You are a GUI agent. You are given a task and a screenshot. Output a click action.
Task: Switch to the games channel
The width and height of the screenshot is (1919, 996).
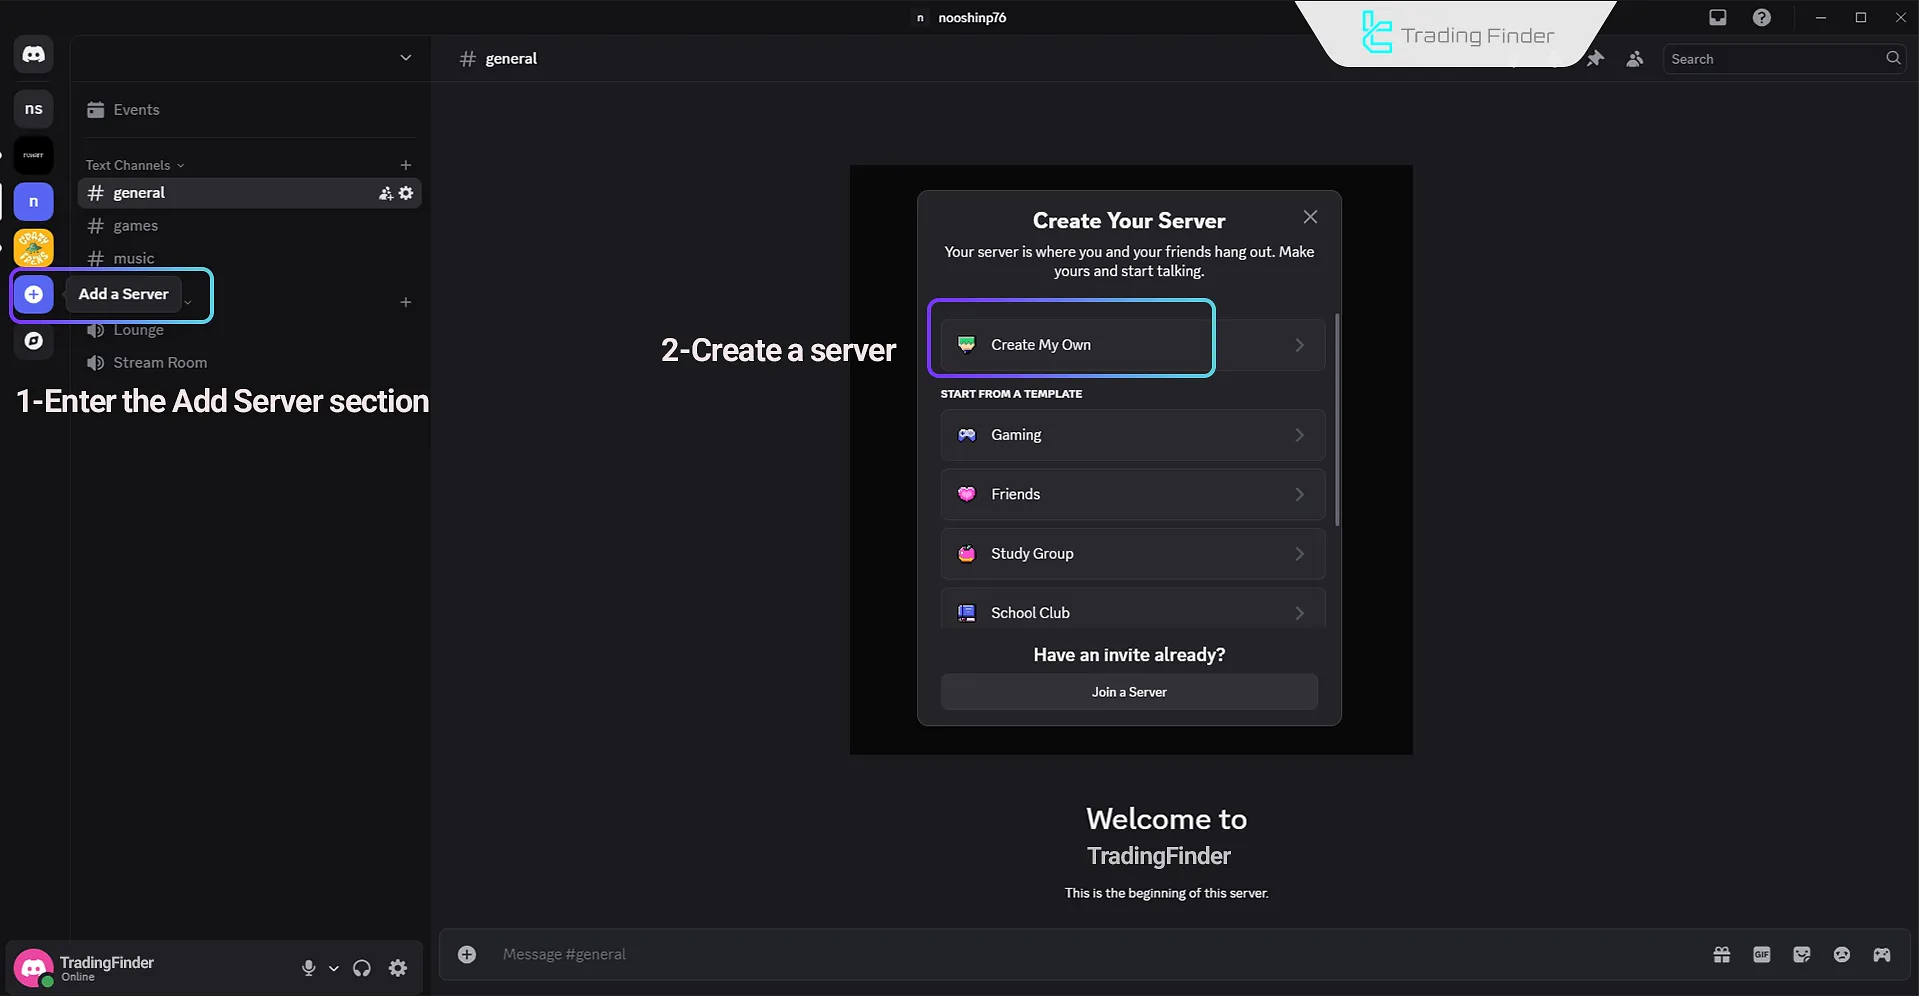(x=136, y=226)
